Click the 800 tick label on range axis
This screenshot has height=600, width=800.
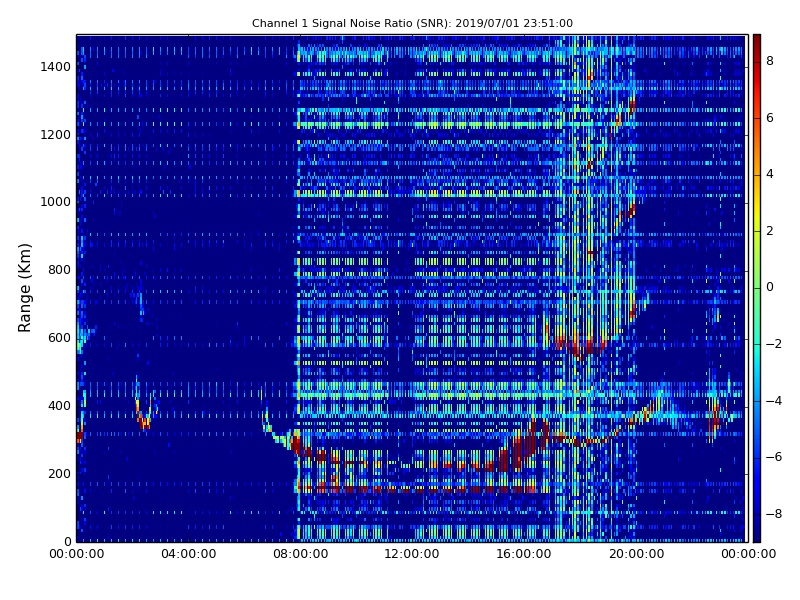pos(59,270)
